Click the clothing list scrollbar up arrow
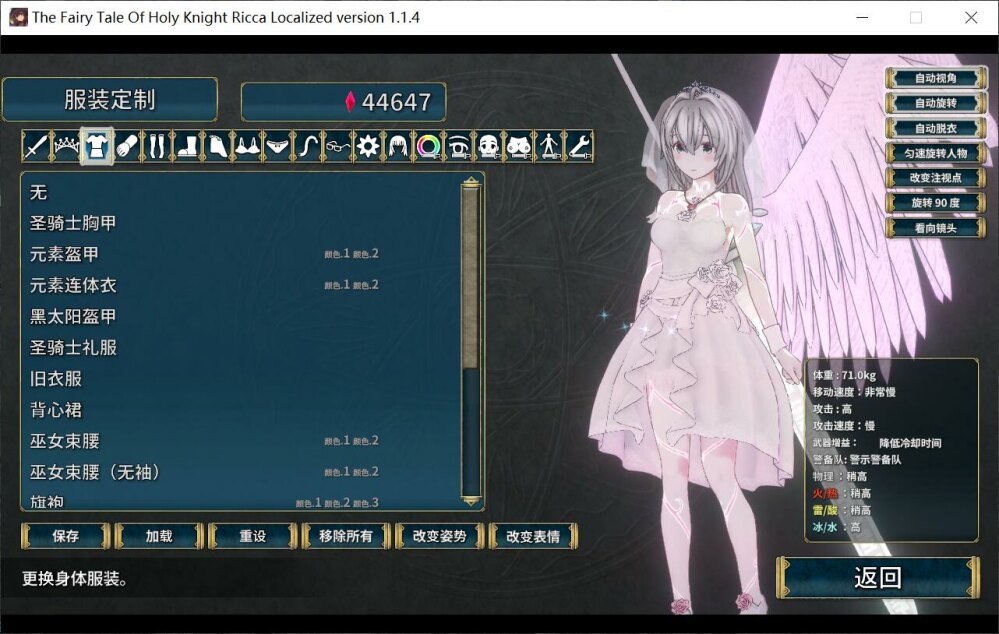Screen dimensions: 999x634 click(471, 182)
